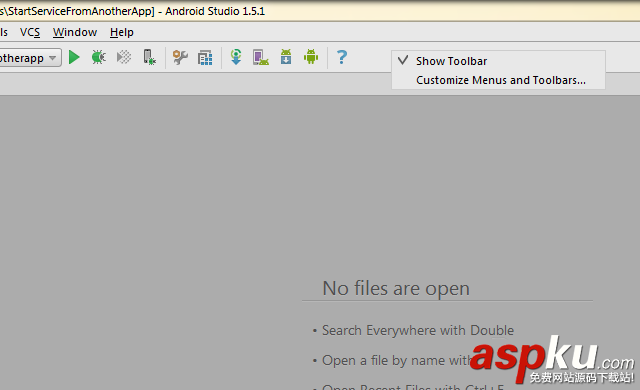Image resolution: width=640 pixels, height=390 pixels.
Task: Open the VCS menu
Action: 30,32
